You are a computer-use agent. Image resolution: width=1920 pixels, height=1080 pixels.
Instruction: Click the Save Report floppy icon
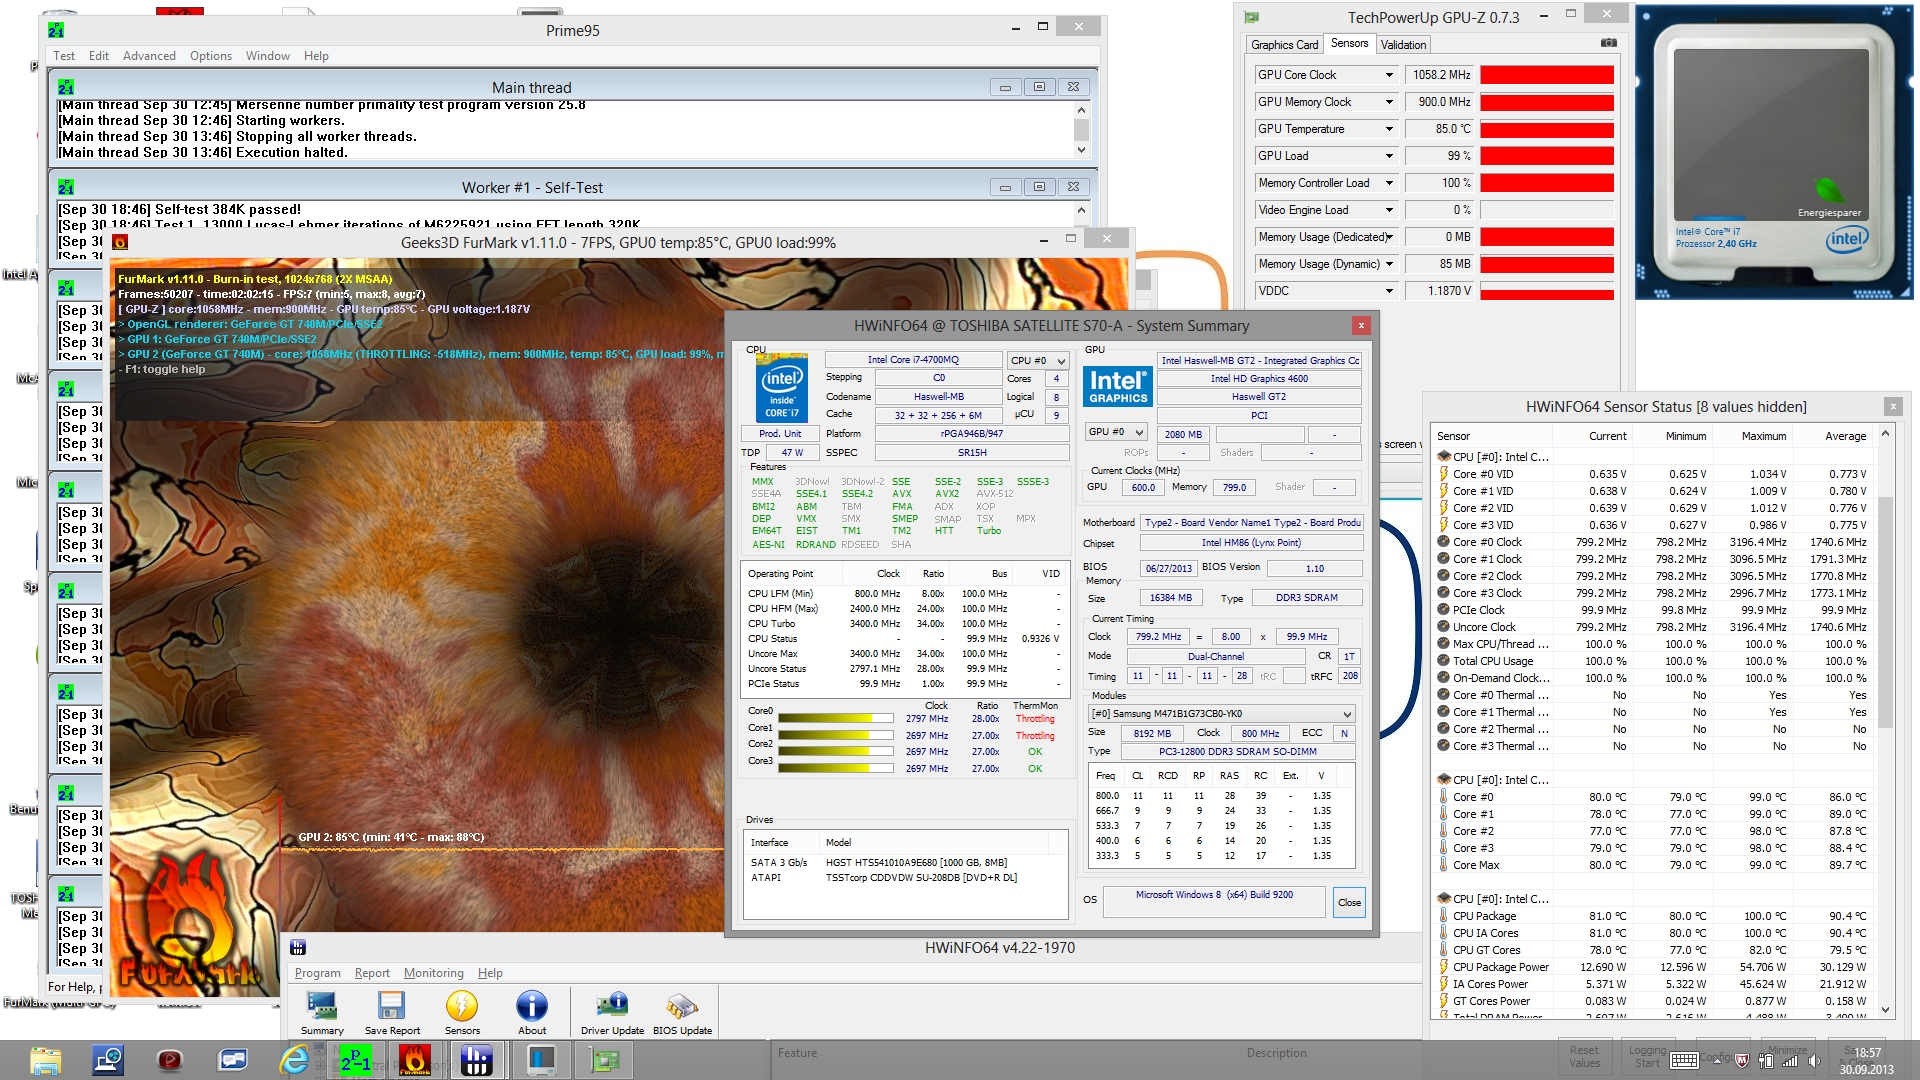pyautogui.click(x=392, y=1006)
